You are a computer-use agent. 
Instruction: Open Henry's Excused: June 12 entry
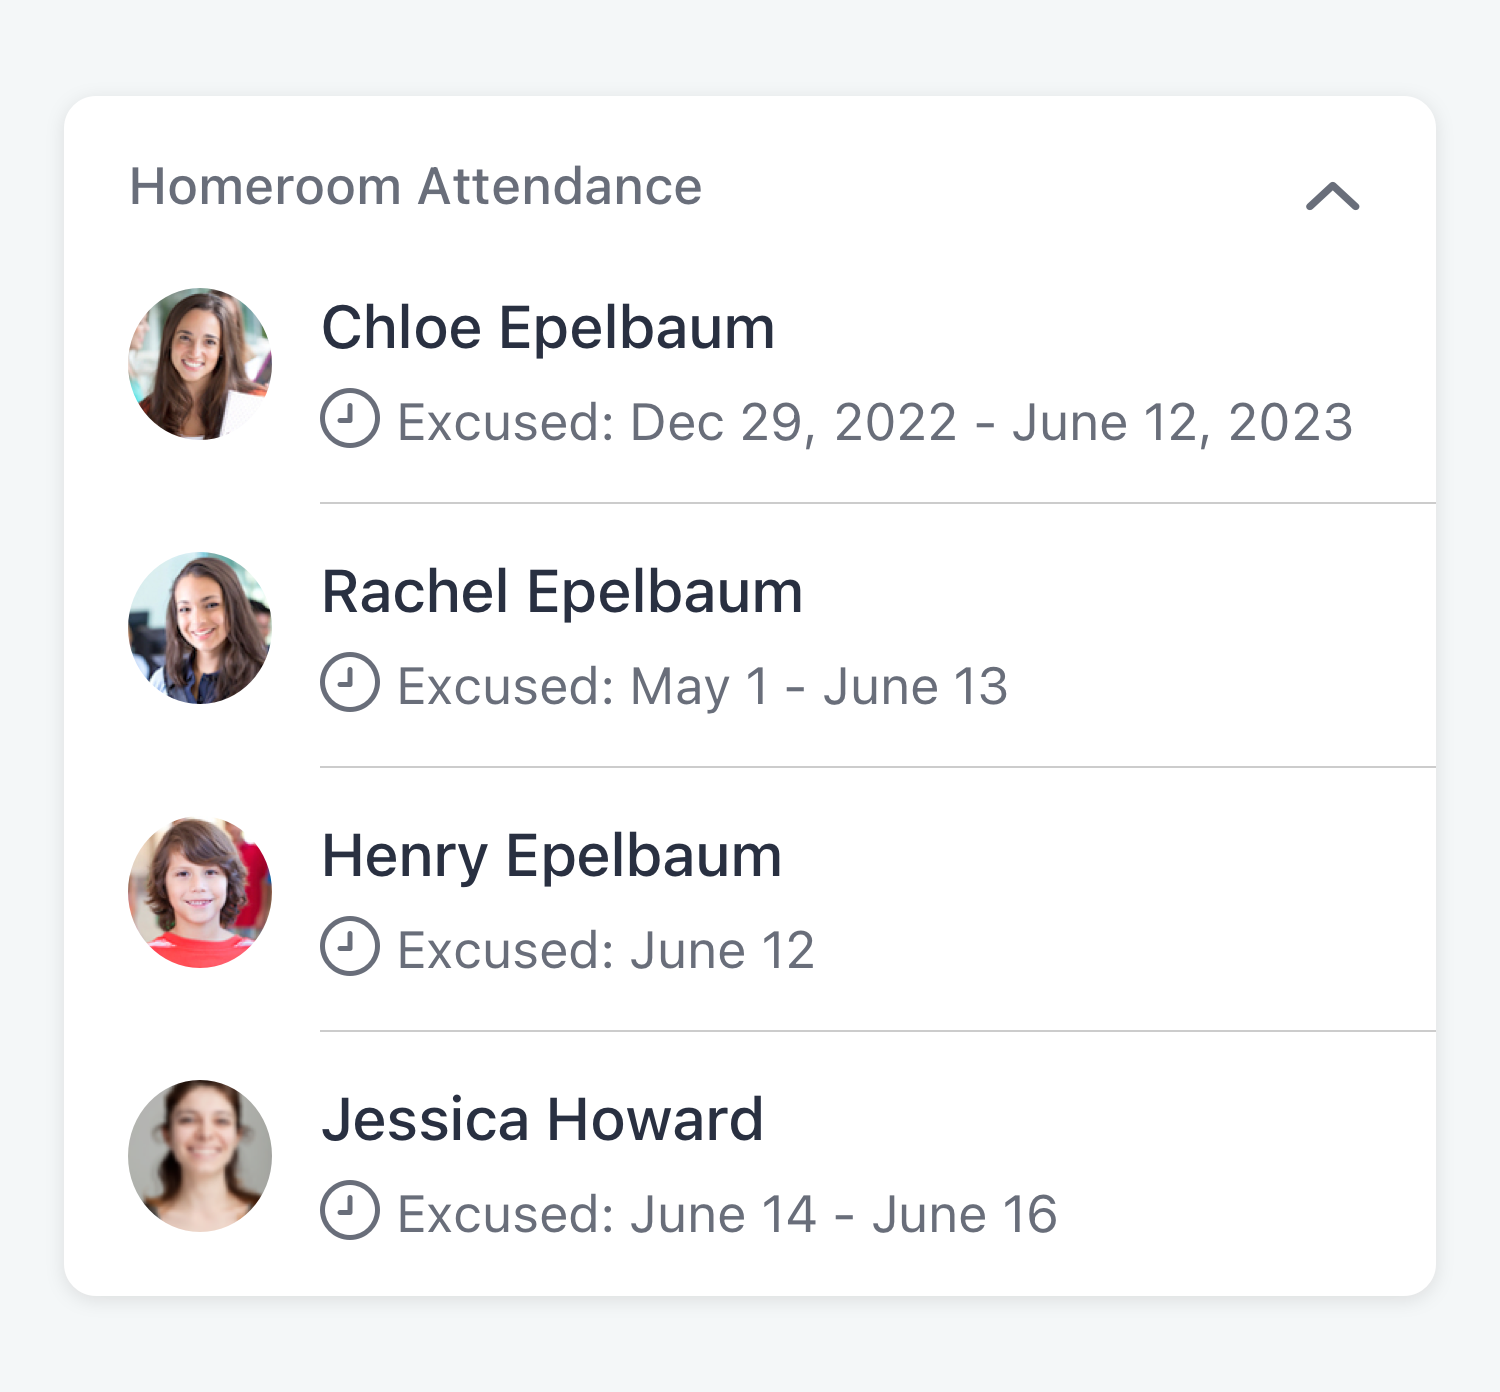(x=606, y=950)
